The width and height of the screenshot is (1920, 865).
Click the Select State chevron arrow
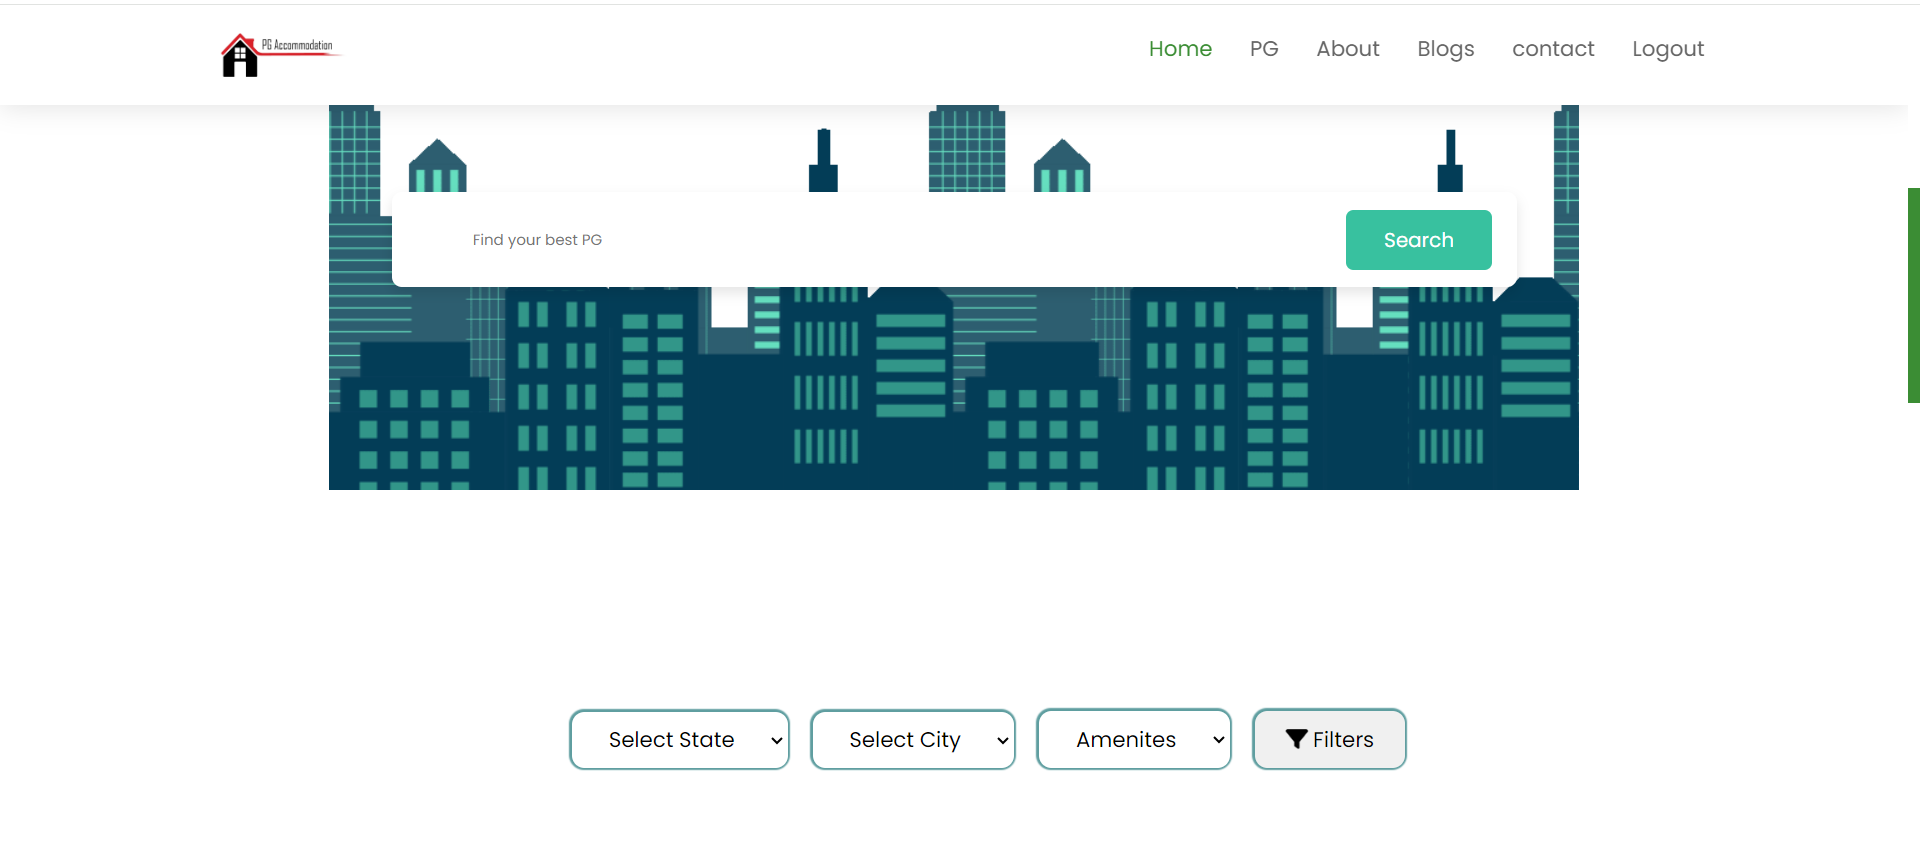tap(776, 741)
